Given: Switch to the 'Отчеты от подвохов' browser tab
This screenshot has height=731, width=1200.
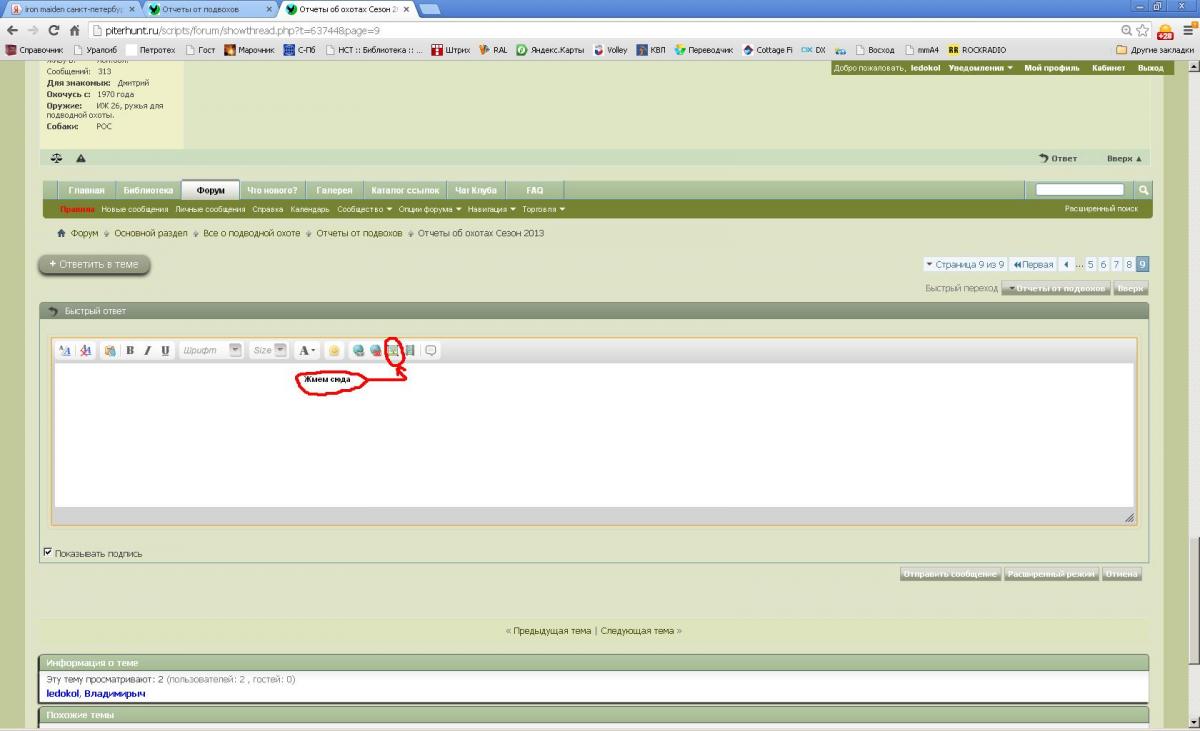Looking at the screenshot, I should pyautogui.click(x=210, y=9).
